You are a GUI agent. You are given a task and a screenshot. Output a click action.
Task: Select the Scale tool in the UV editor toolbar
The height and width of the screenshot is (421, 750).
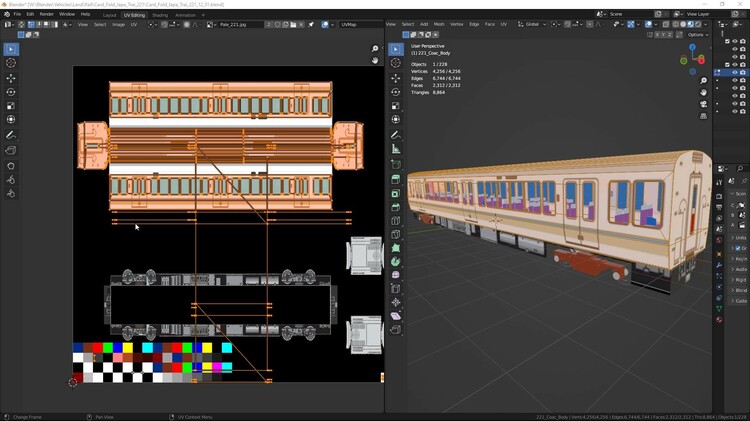click(x=11, y=106)
